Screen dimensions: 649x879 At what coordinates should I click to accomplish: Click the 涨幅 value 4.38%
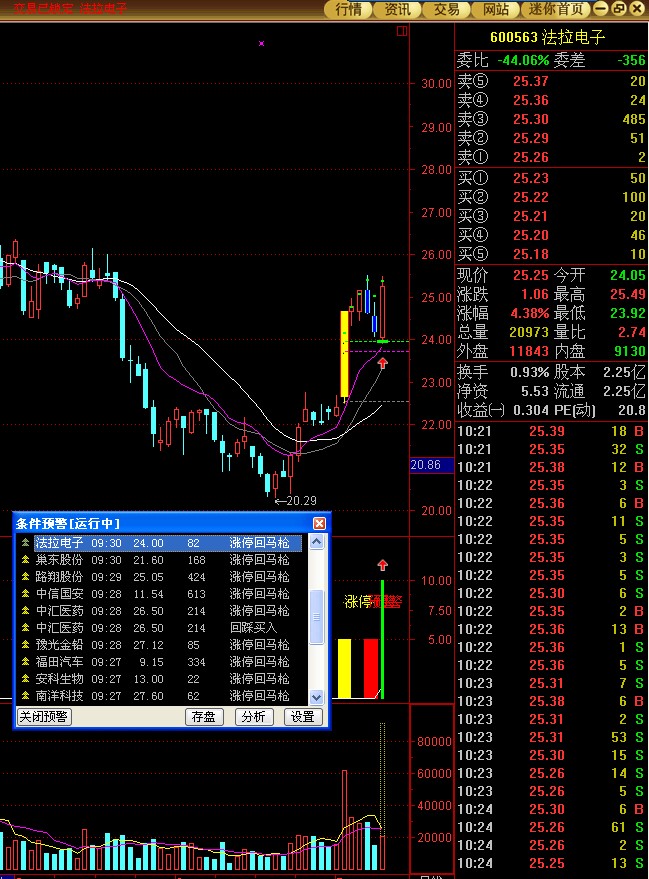pyautogui.click(x=529, y=313)
